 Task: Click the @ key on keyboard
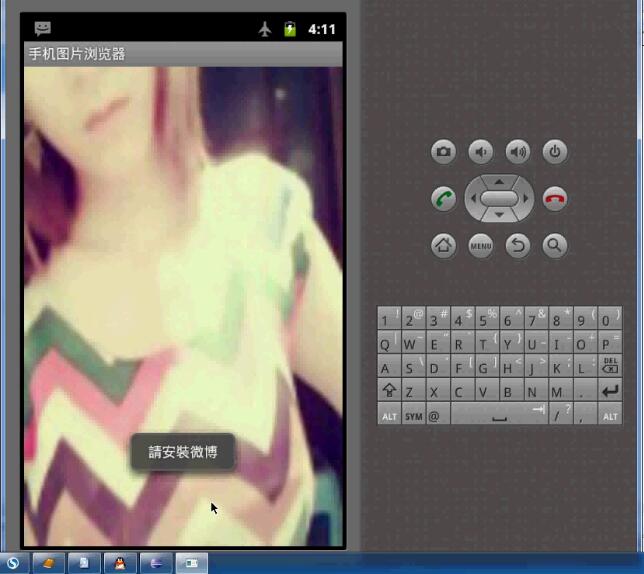pos(438,413)
